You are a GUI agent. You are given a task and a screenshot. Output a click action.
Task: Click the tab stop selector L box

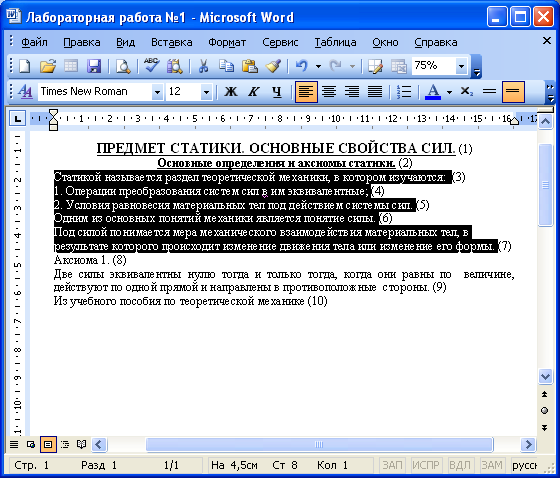point(18,118)
